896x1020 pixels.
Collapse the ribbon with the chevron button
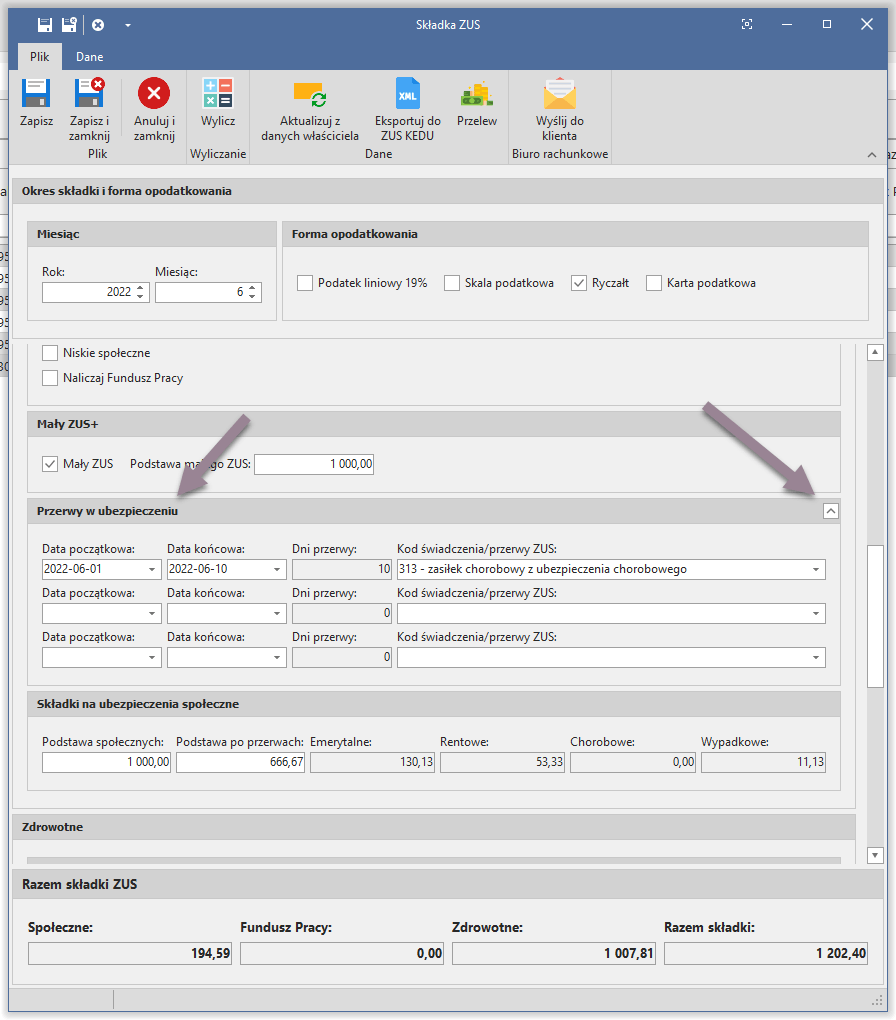coord(872,155)
